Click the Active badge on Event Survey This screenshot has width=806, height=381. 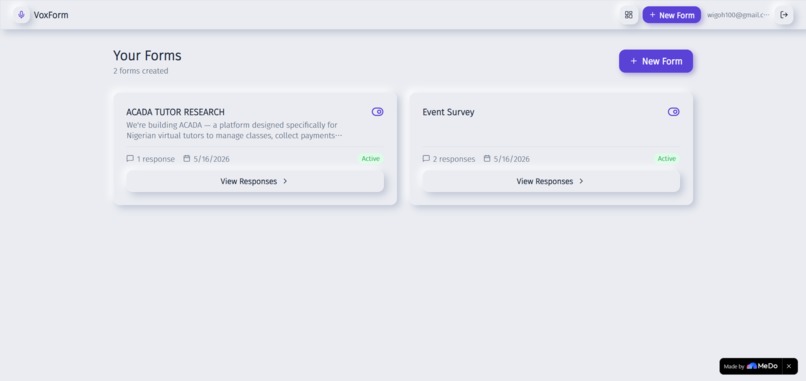[x=667, y=159]
